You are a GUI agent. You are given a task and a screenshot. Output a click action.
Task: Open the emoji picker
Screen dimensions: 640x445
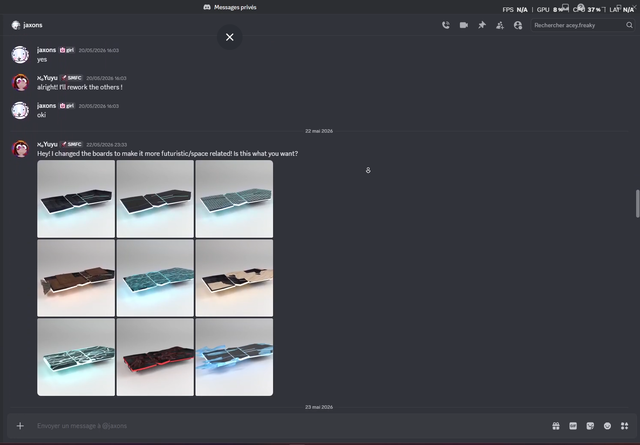(x=607, y=426)
